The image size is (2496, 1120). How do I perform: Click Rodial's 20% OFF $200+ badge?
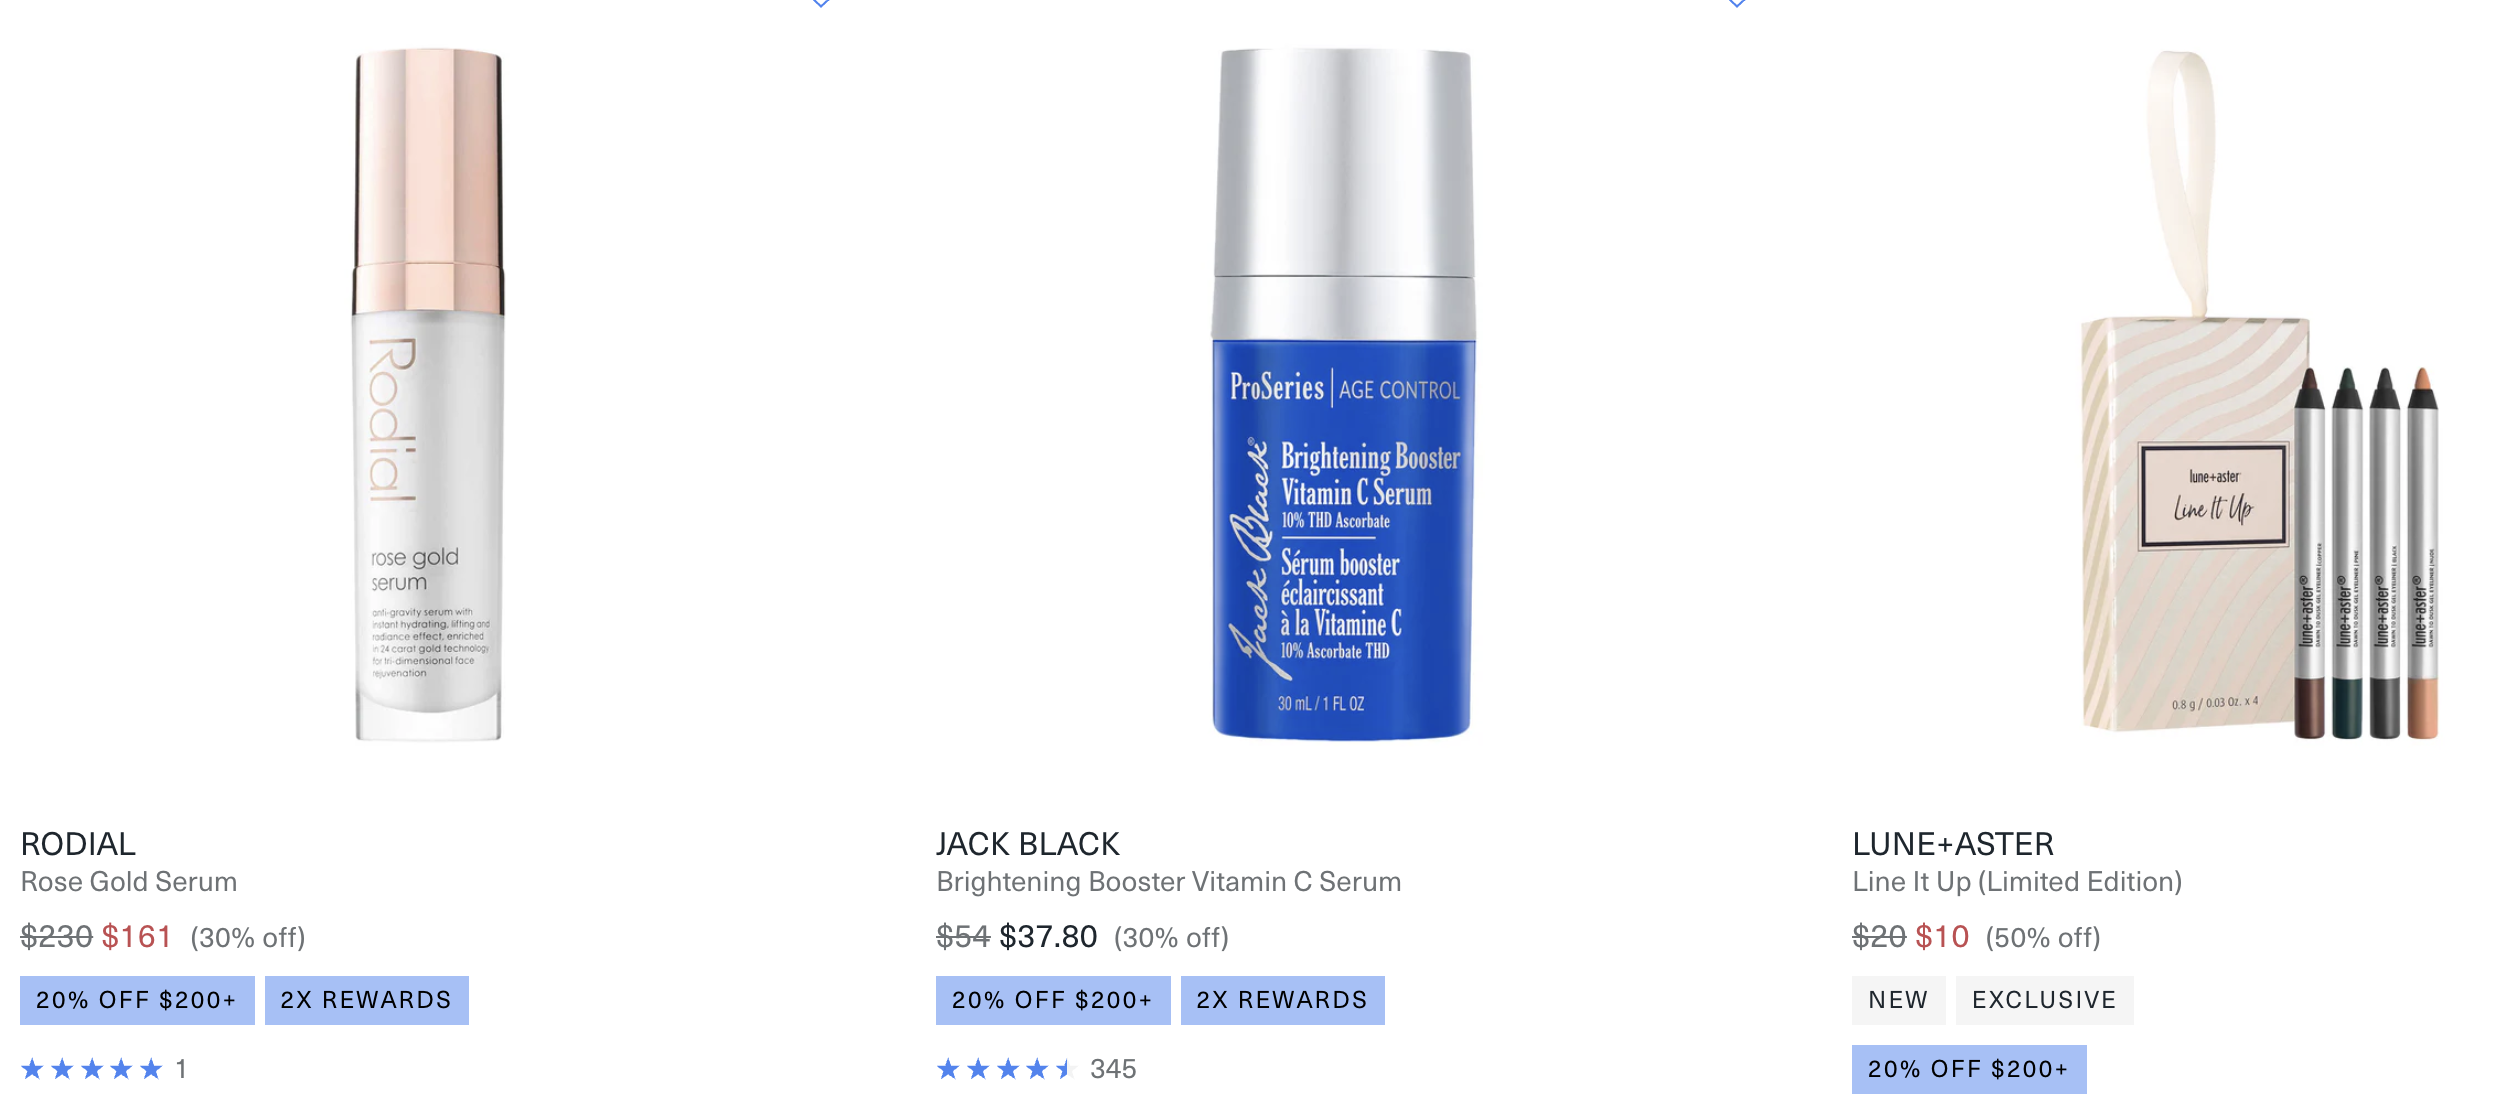point(137,1000)
